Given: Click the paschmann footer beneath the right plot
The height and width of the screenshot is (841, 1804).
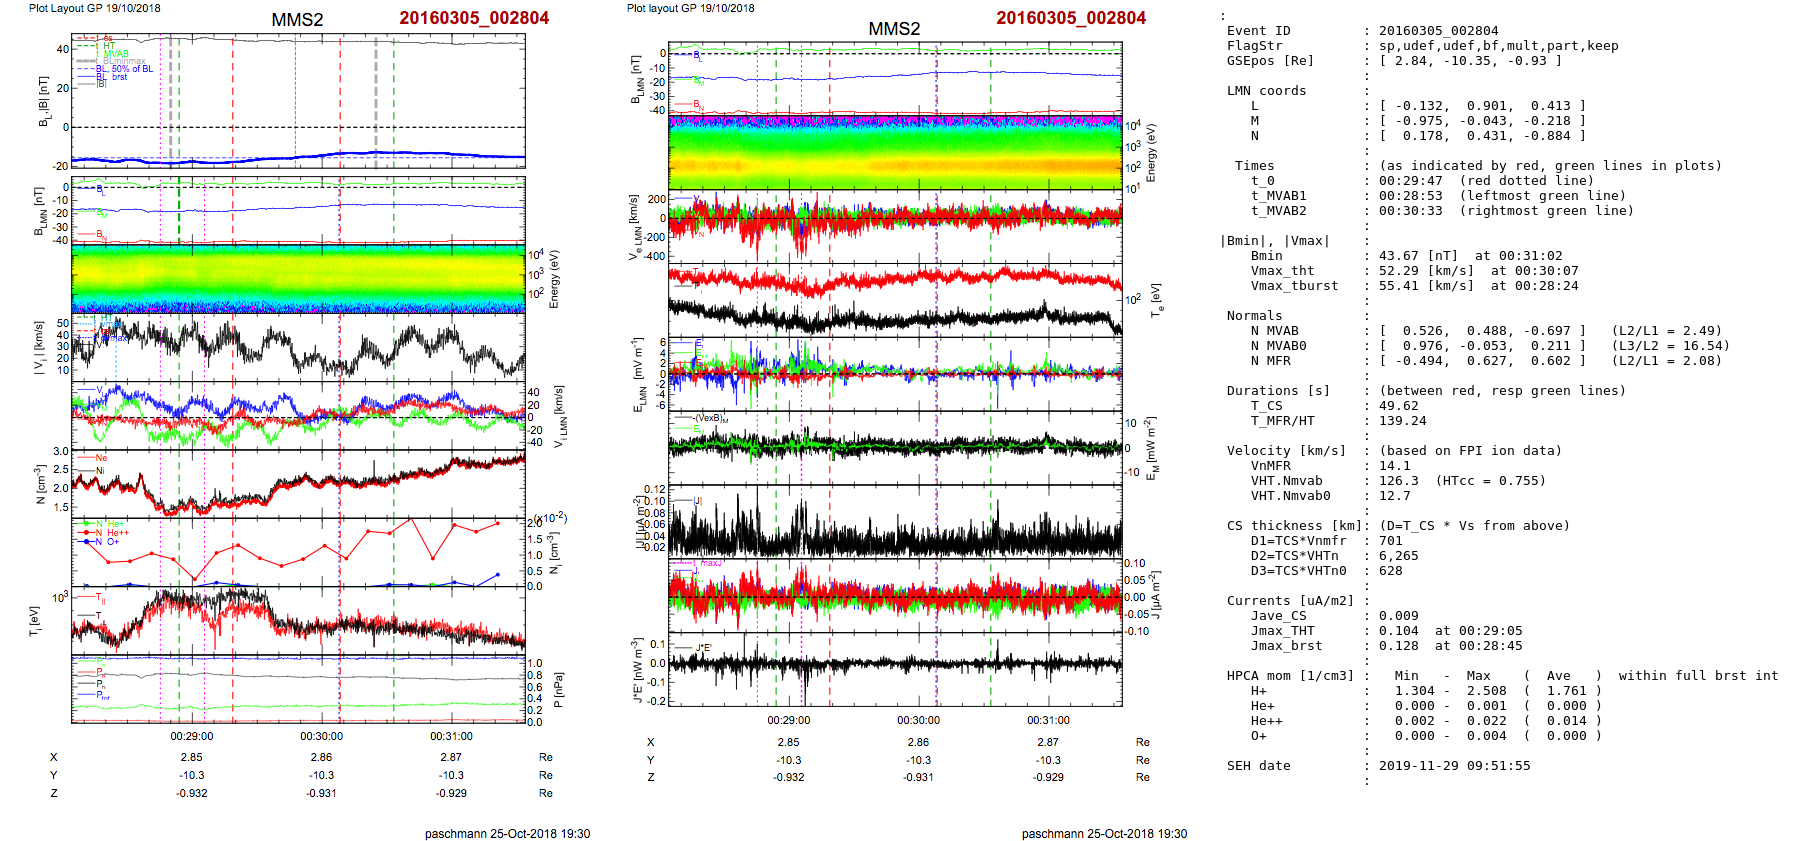Looking at the screenshot, I should coord(1104,833).
